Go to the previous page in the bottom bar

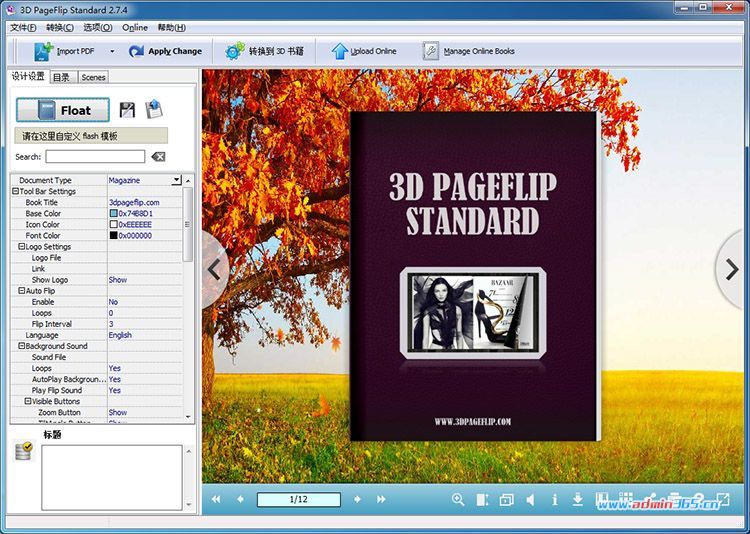coord(240,499)
